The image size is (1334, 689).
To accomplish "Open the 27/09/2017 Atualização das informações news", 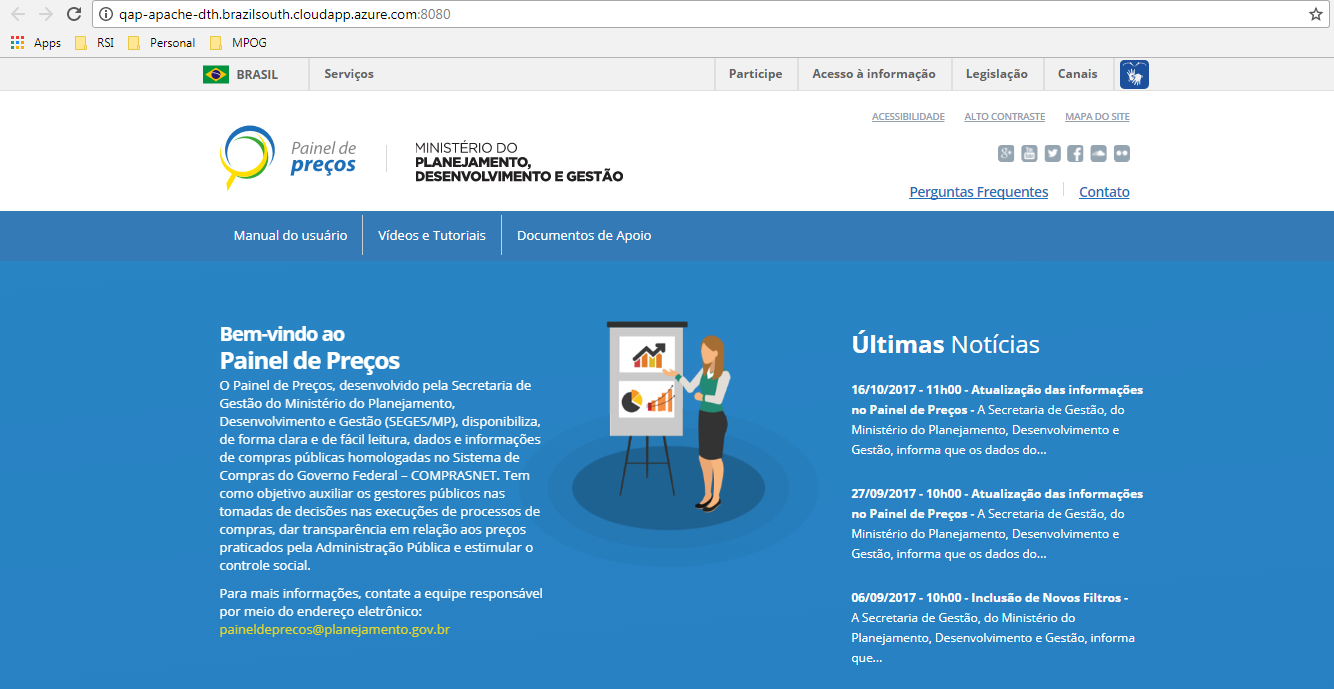I will click(997, 523).
